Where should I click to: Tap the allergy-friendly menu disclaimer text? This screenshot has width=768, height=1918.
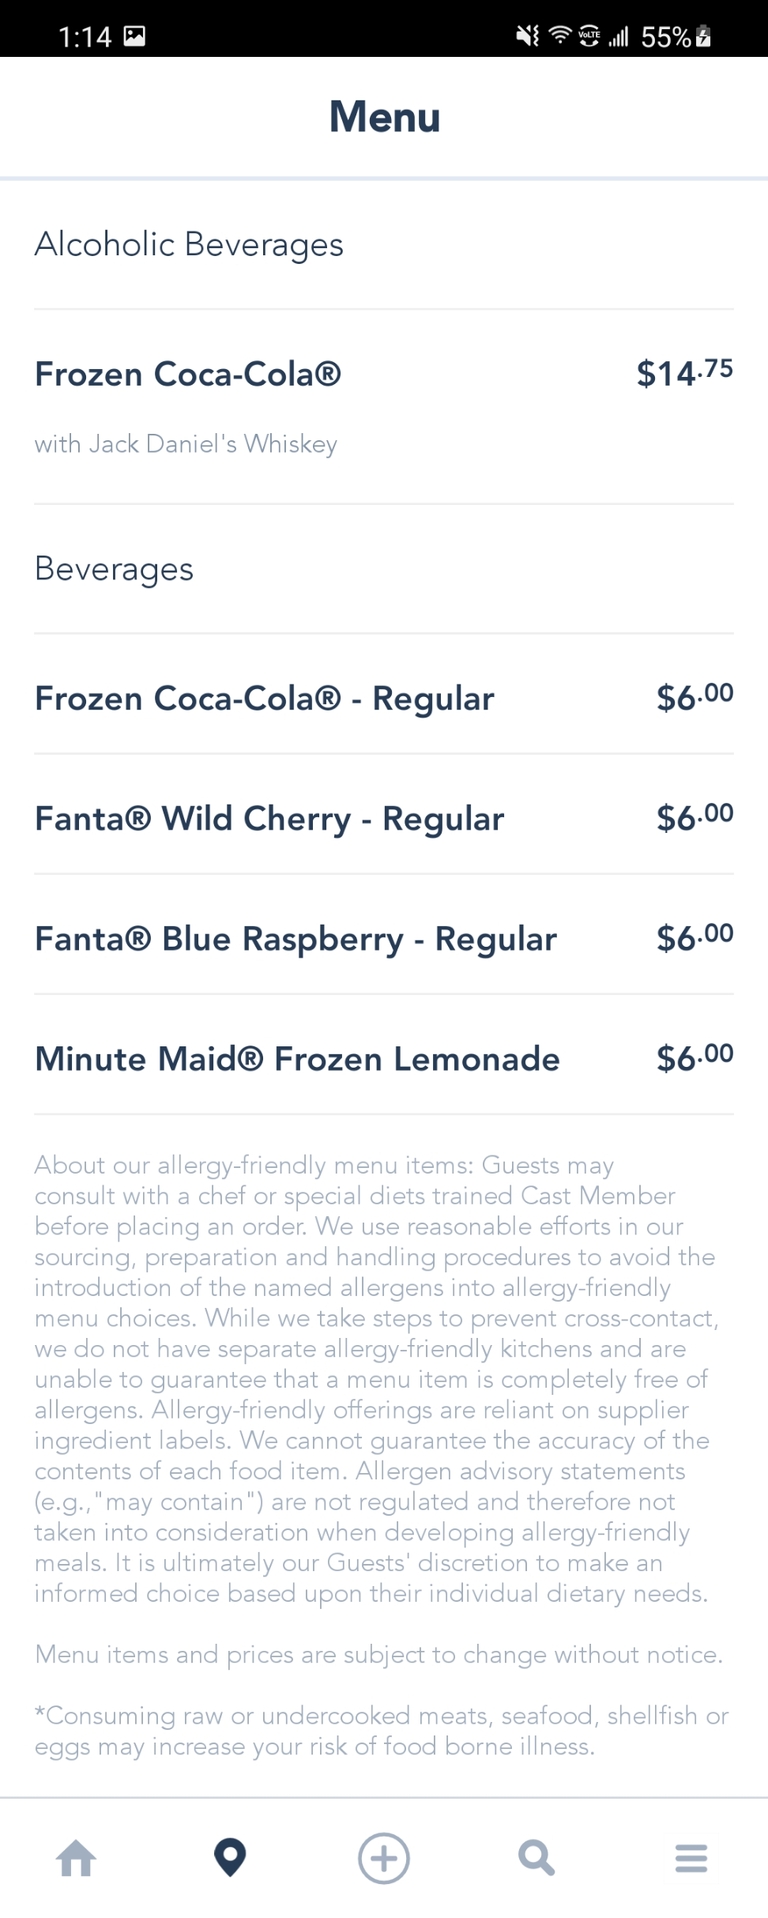tap(376, 1378)
